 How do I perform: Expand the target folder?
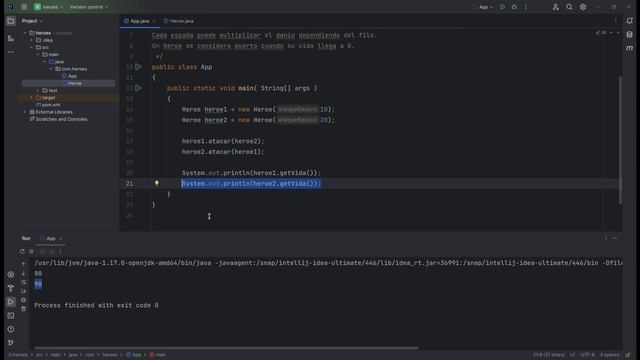pyautogui.click(x=31, y=98)
